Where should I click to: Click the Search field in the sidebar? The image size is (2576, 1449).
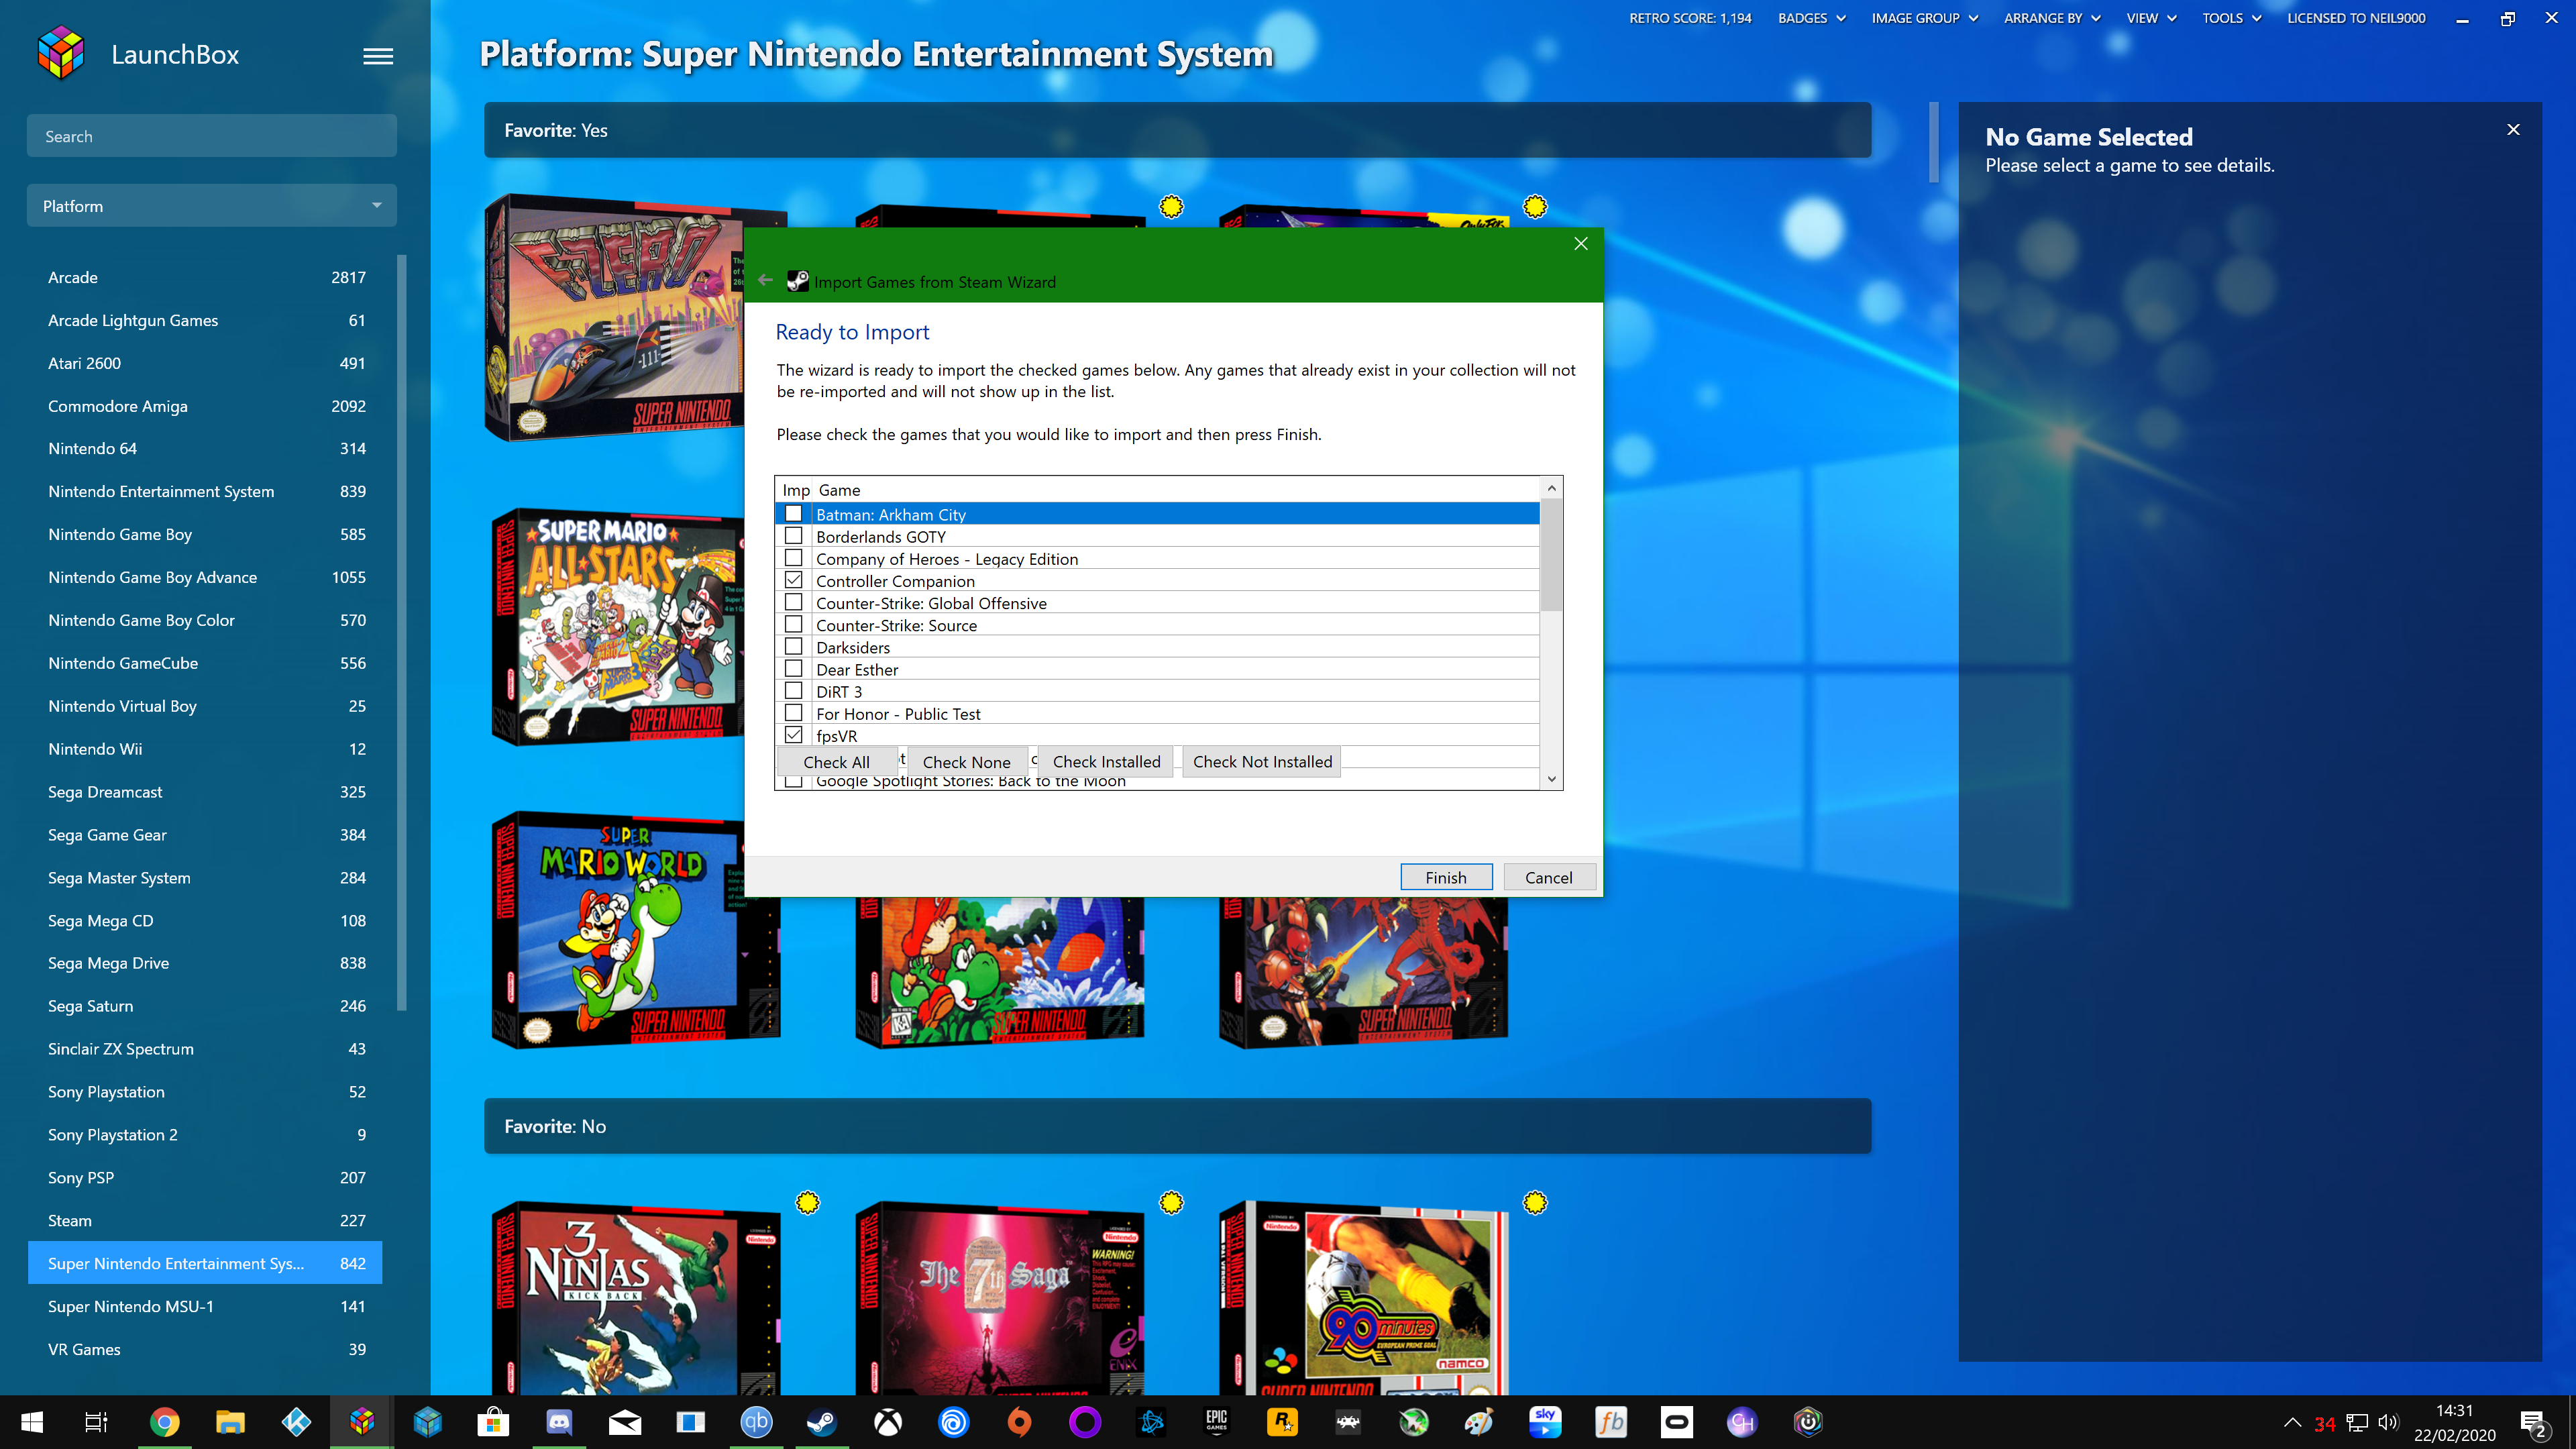click(x=212, y=136)
